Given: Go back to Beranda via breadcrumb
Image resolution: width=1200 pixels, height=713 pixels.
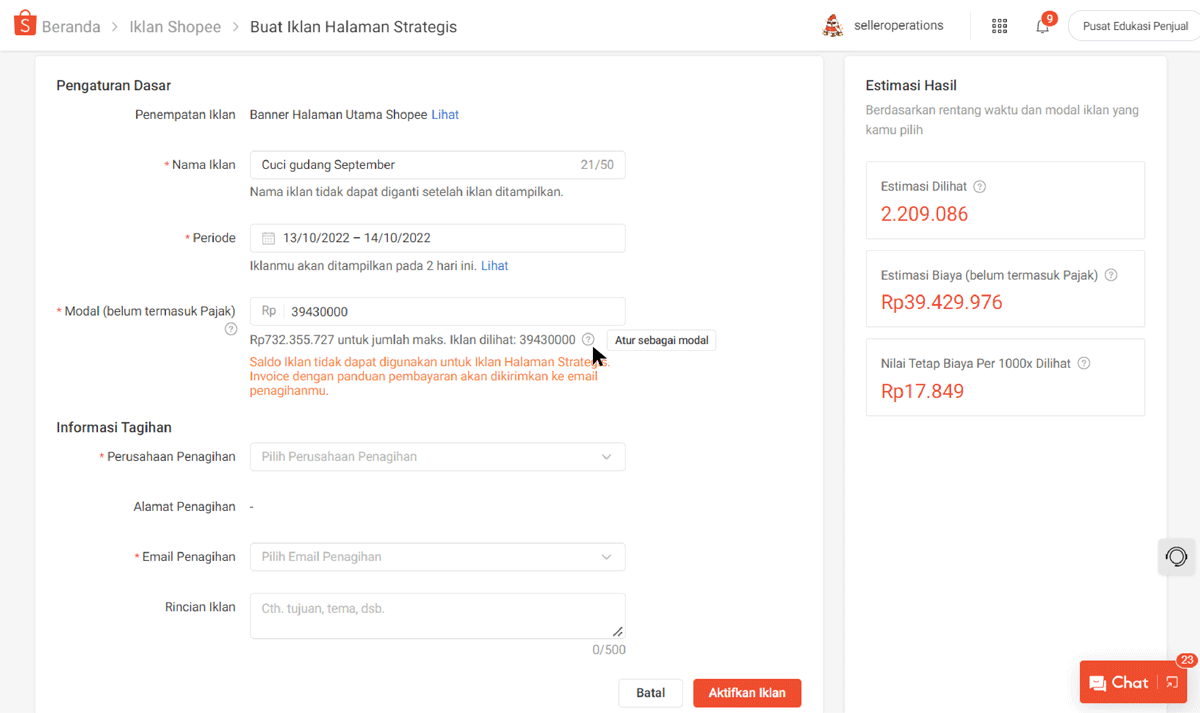Looking at the screenshot, I should pos(69,27).
